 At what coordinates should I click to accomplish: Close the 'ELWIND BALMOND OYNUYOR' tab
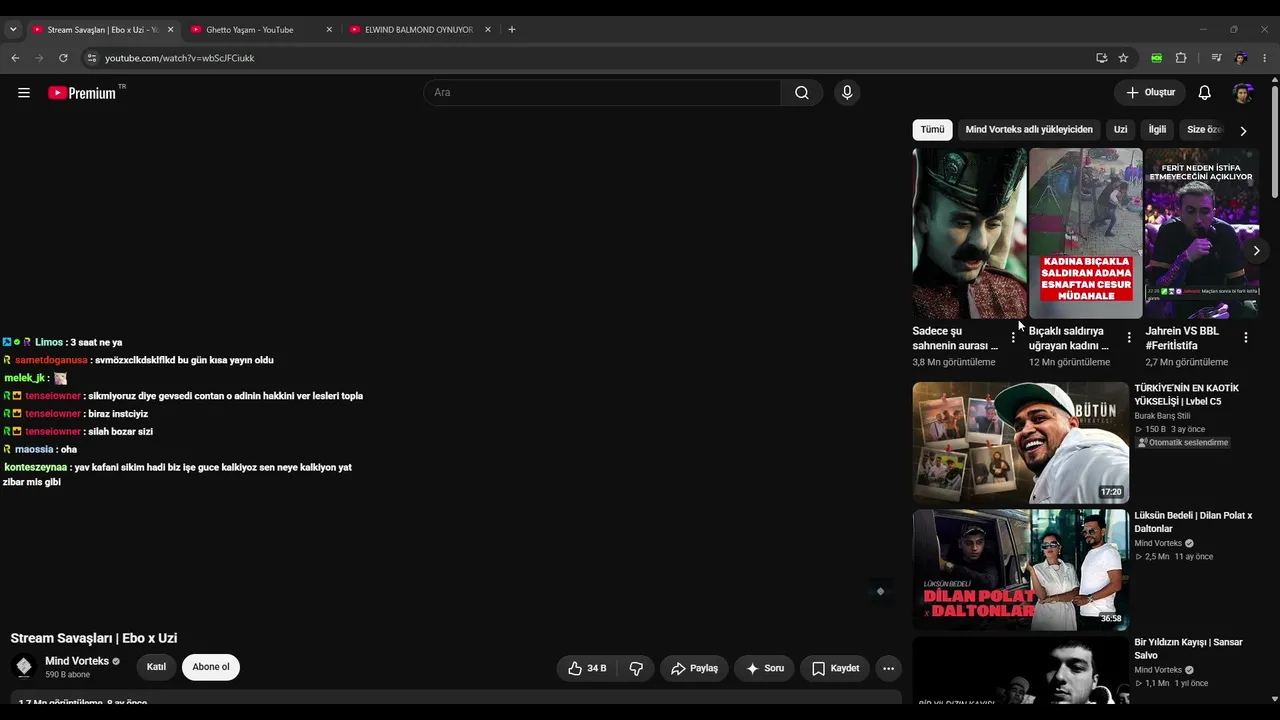(488, 30)
